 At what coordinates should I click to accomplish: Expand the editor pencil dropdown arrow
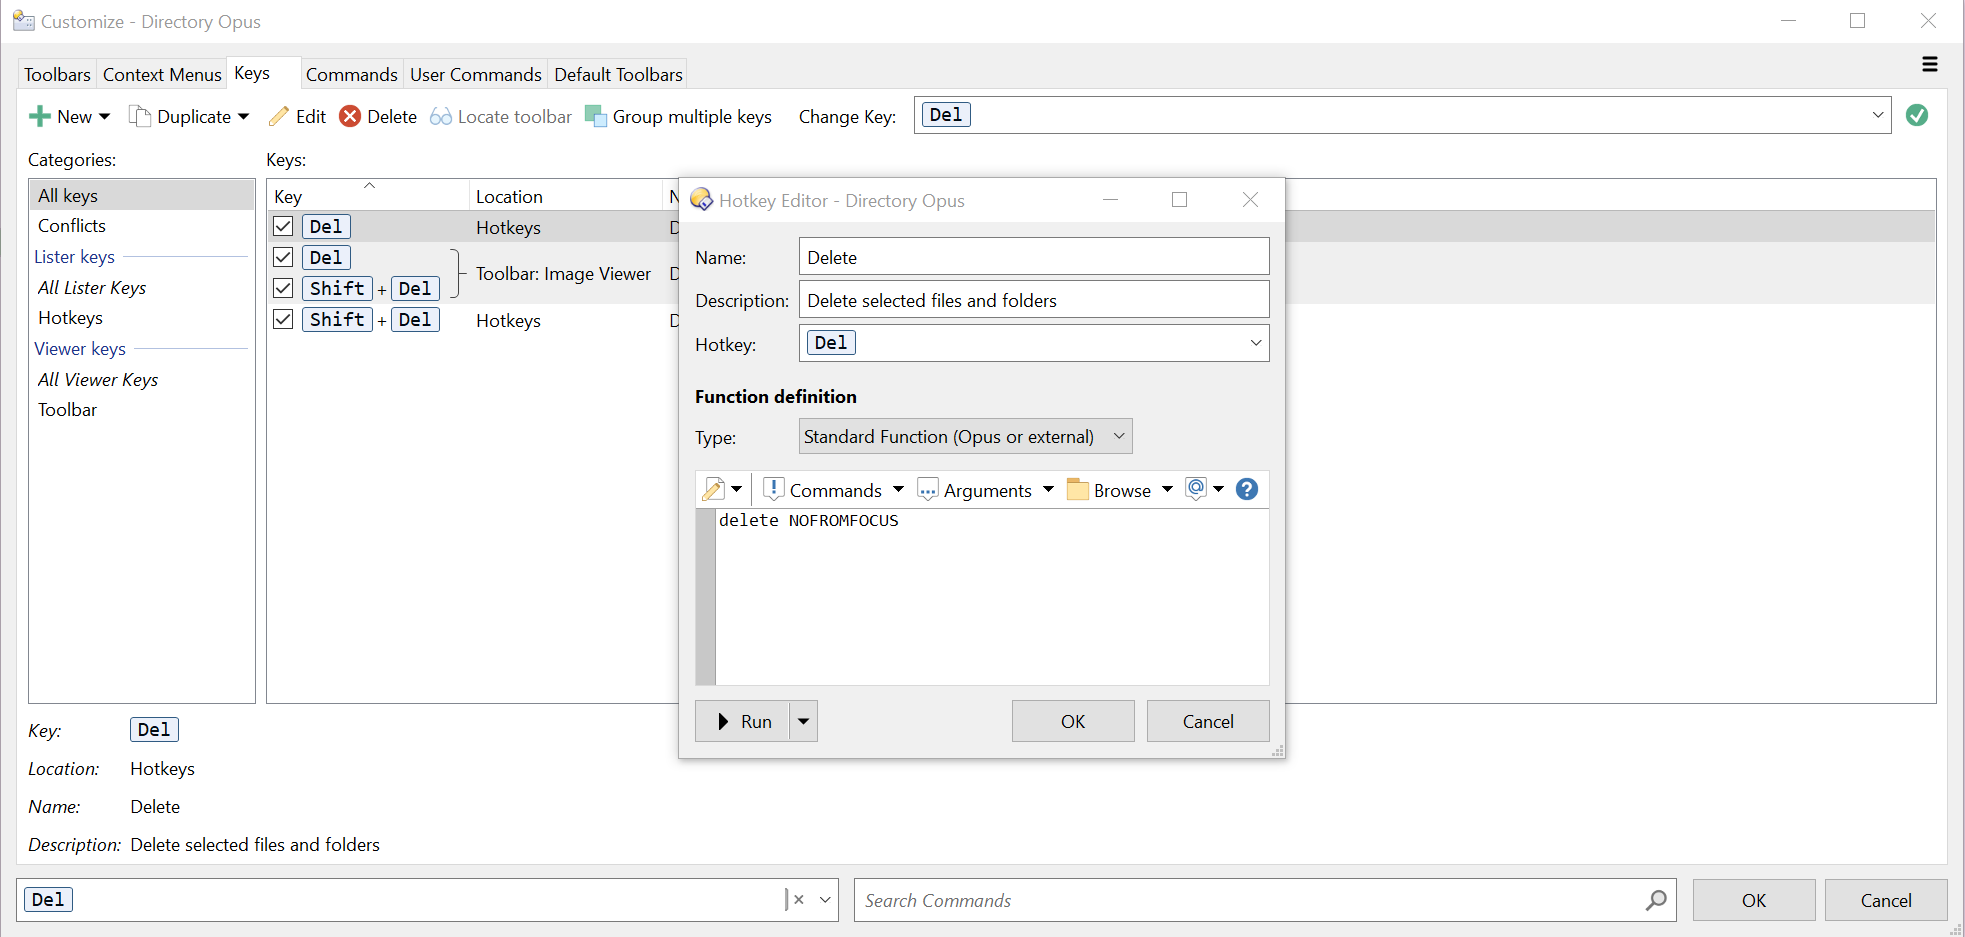click(736, 489)
